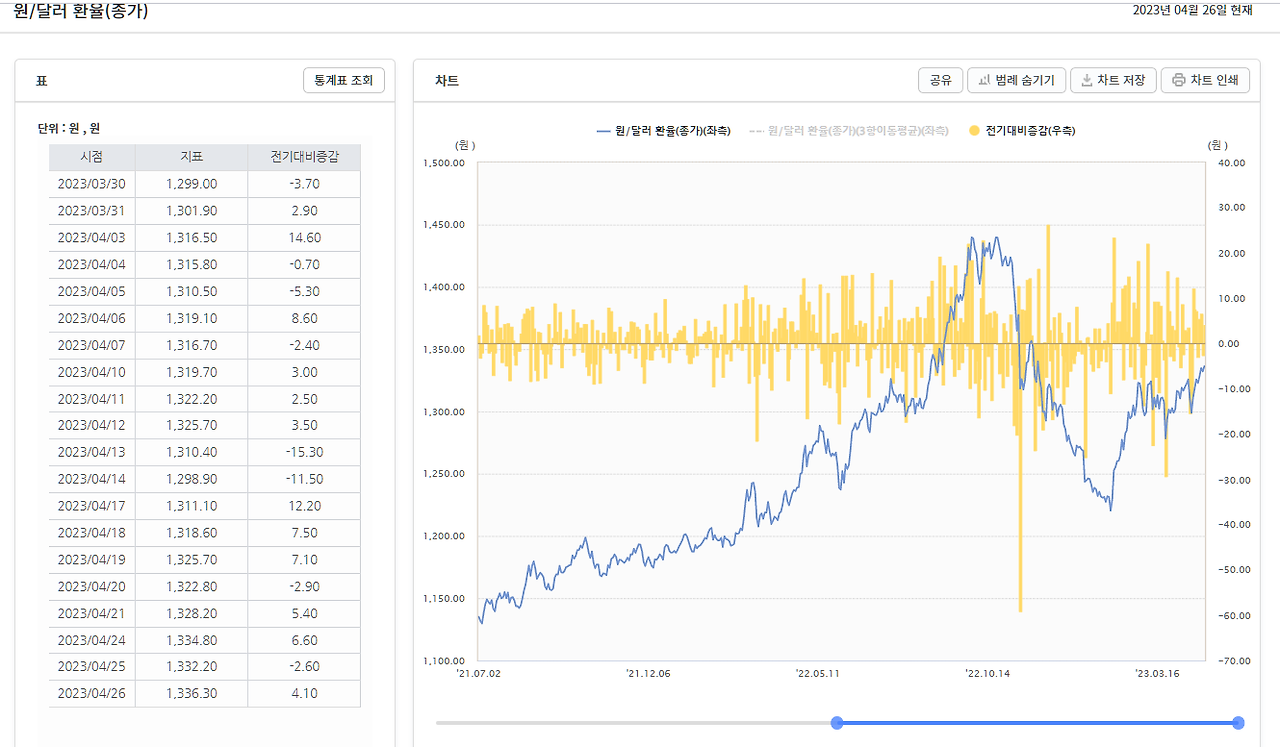The image size is (1280, 747).
Task: Click the 1,500.00 left axis label
Action: tap(444, 163)
